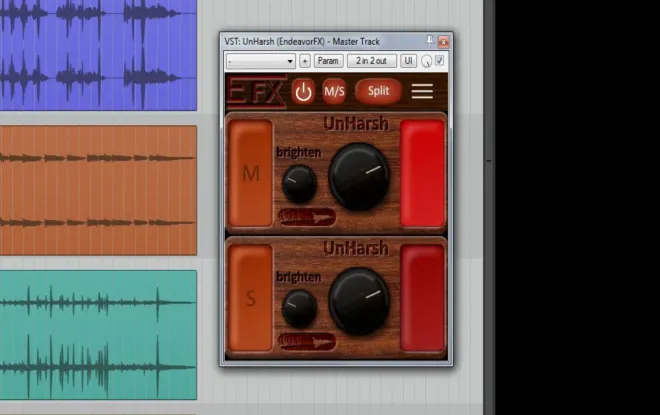Image resolution: width=660 pixels, height=415 pixels.
Task: Click the wet/dry knob in plugin header
Action: 426,61
